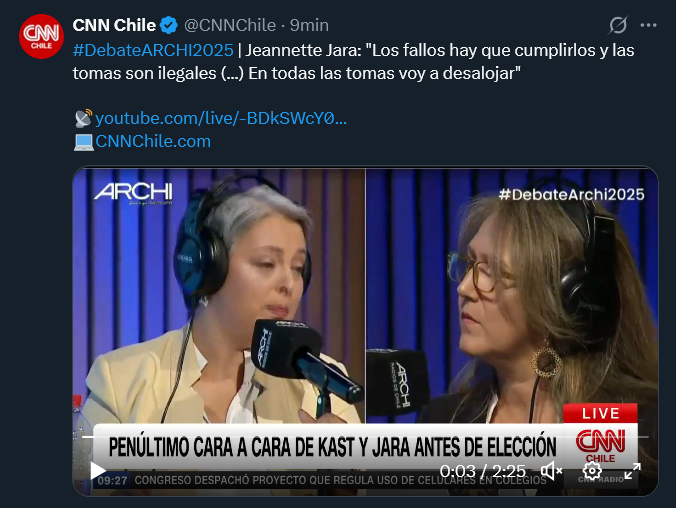
Task: Click the red LIVE badge in the video
Action: point(600,413)
